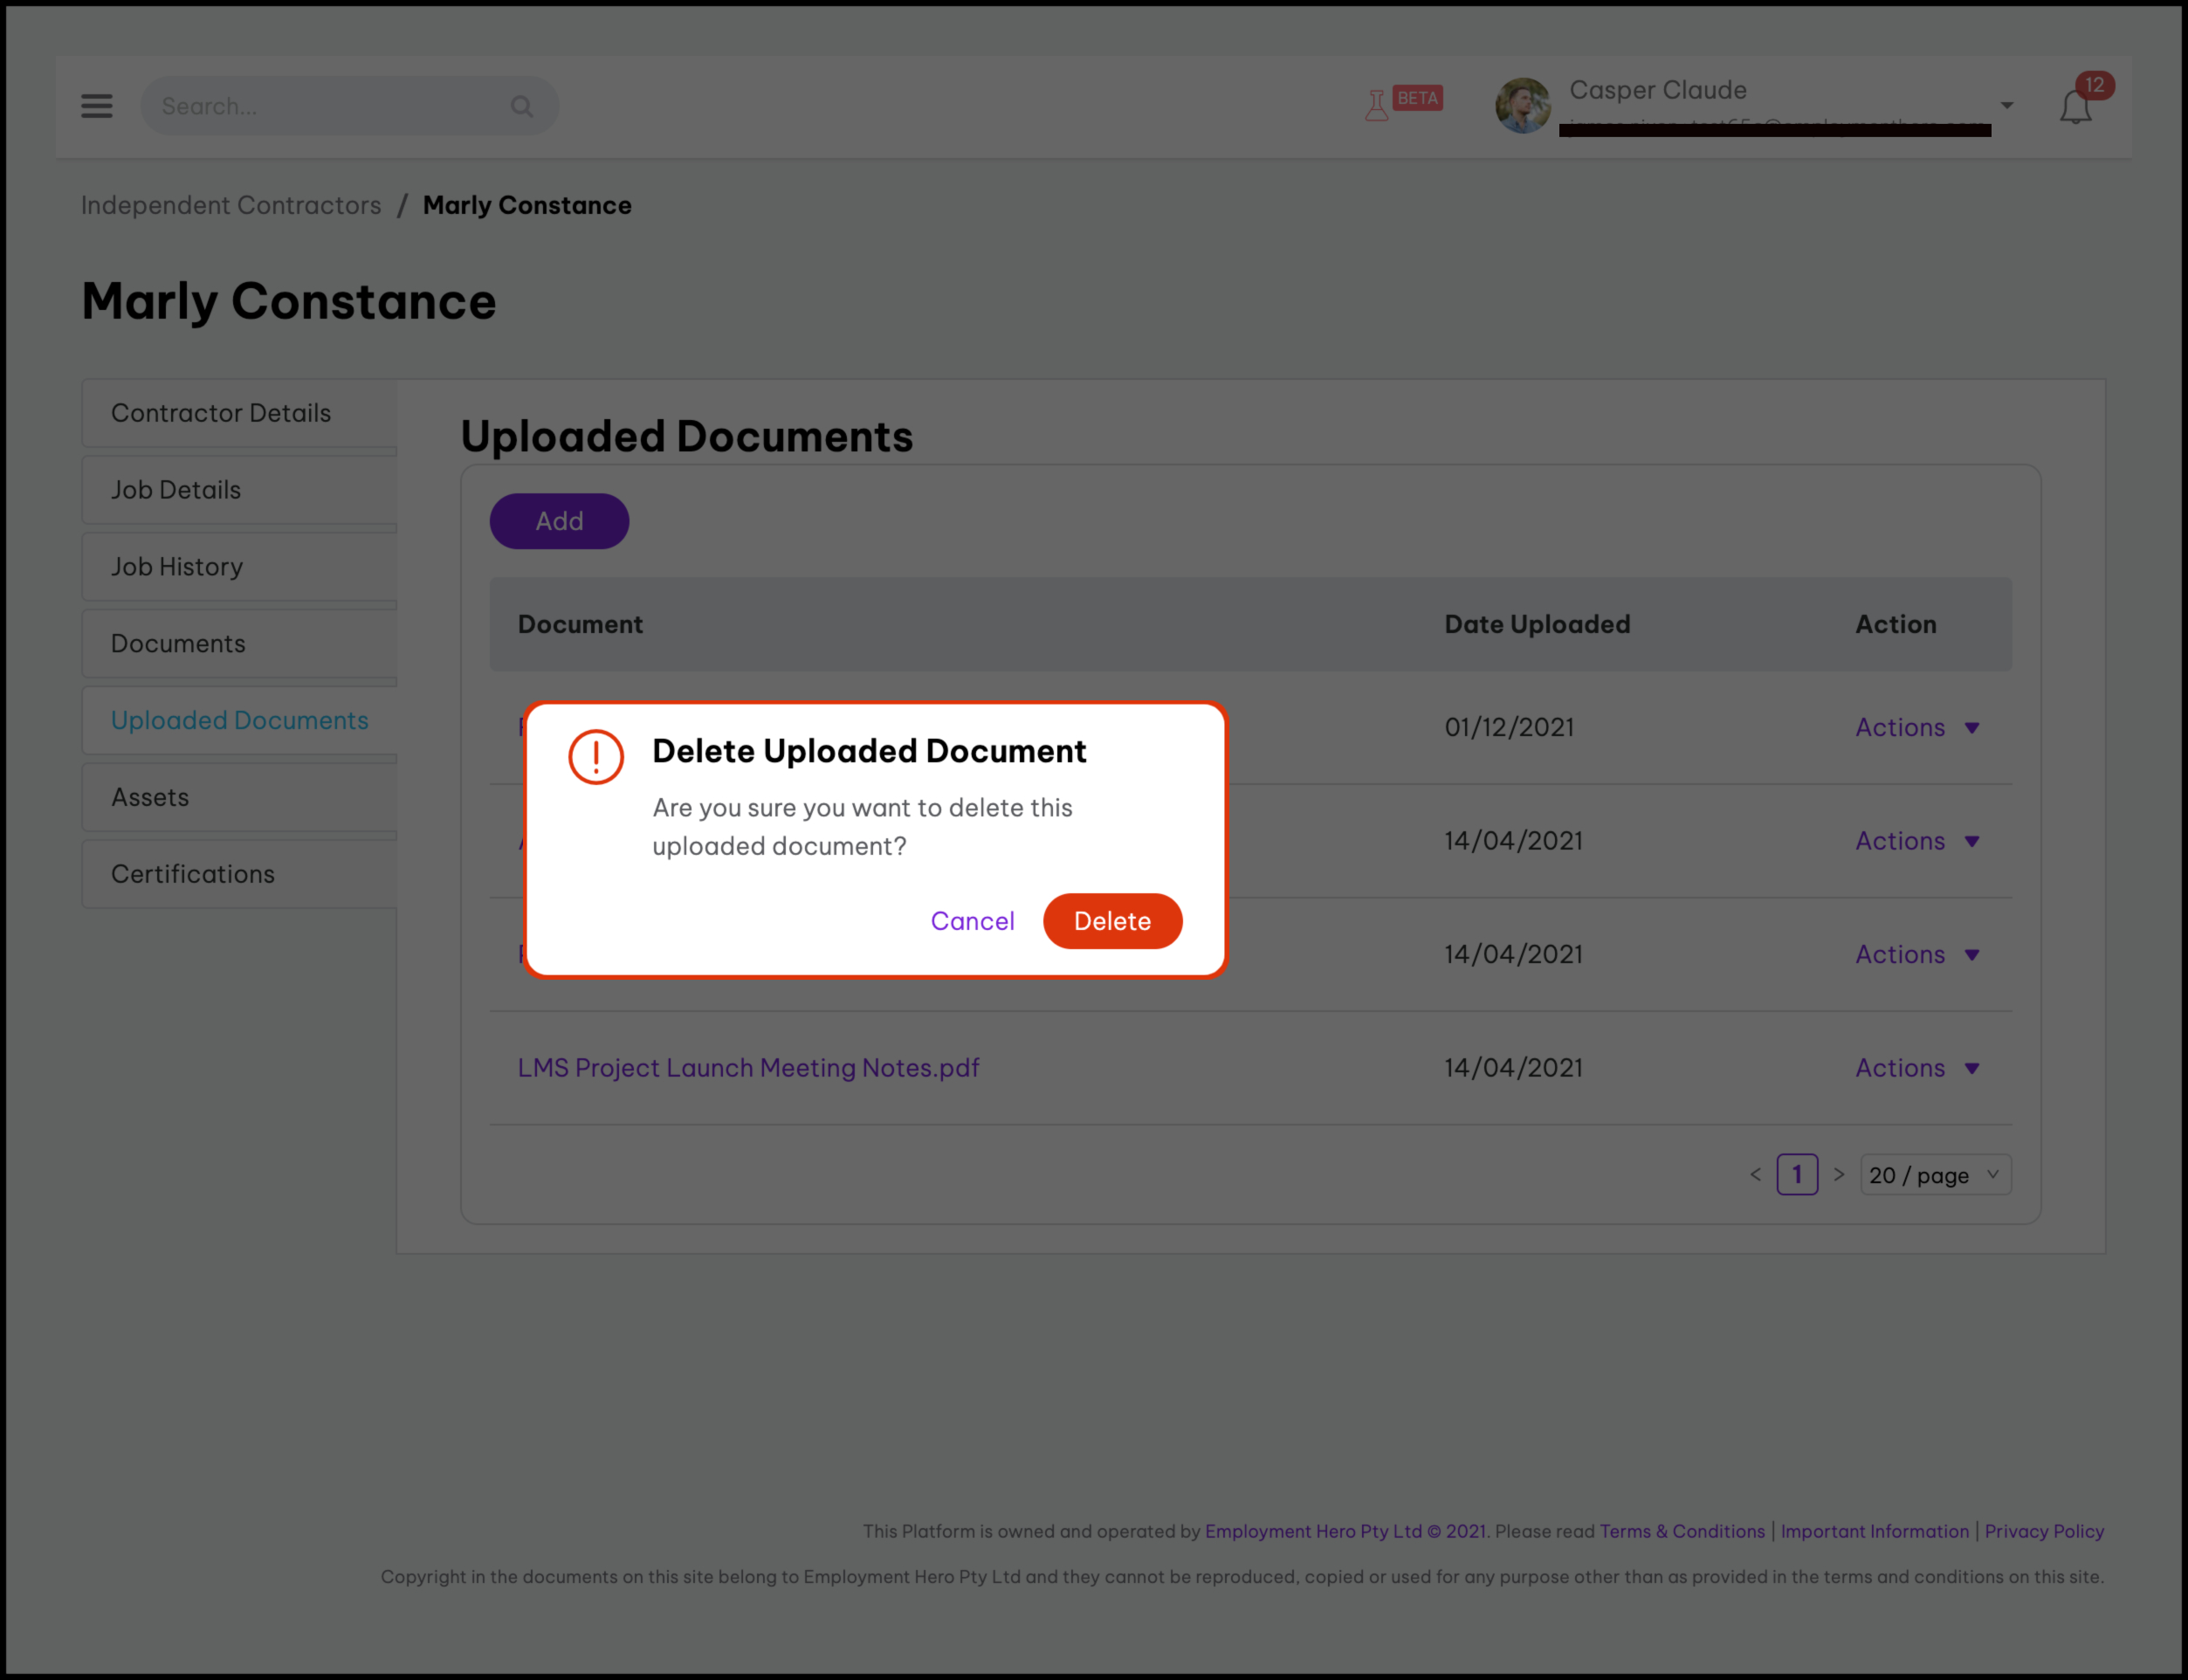Open Actions dropdown for LMS Project notes

pyautogui.click(x=1916, y=1068)
